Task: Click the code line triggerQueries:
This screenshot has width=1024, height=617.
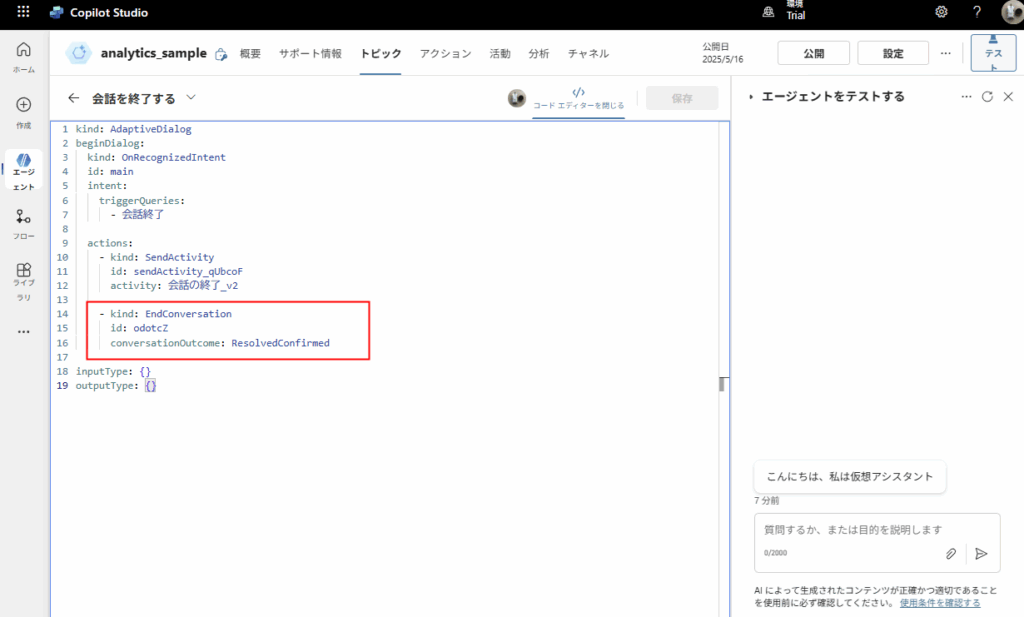Action: tap(142, 200)
